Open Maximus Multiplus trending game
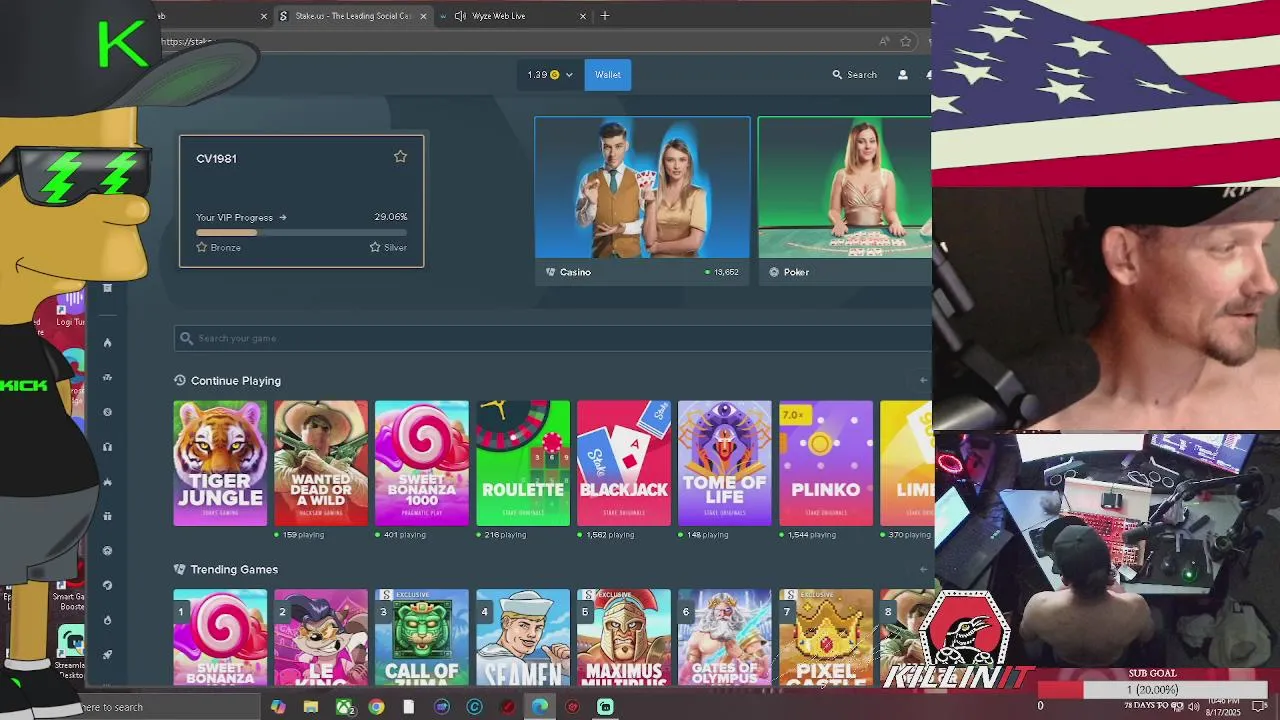 pos(624,638)
